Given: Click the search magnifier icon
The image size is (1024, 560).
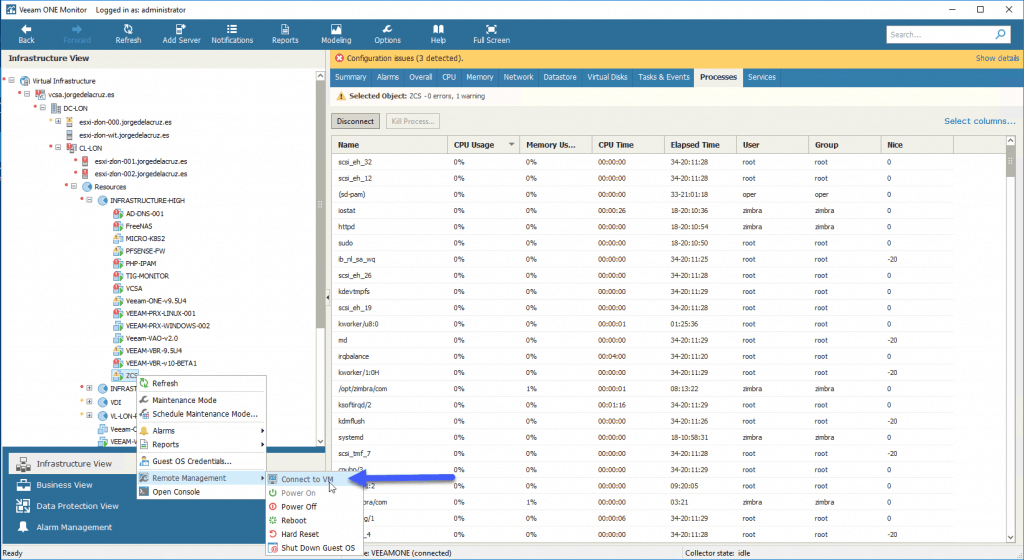Looking at the screenshot, I should coord(1000,34).
